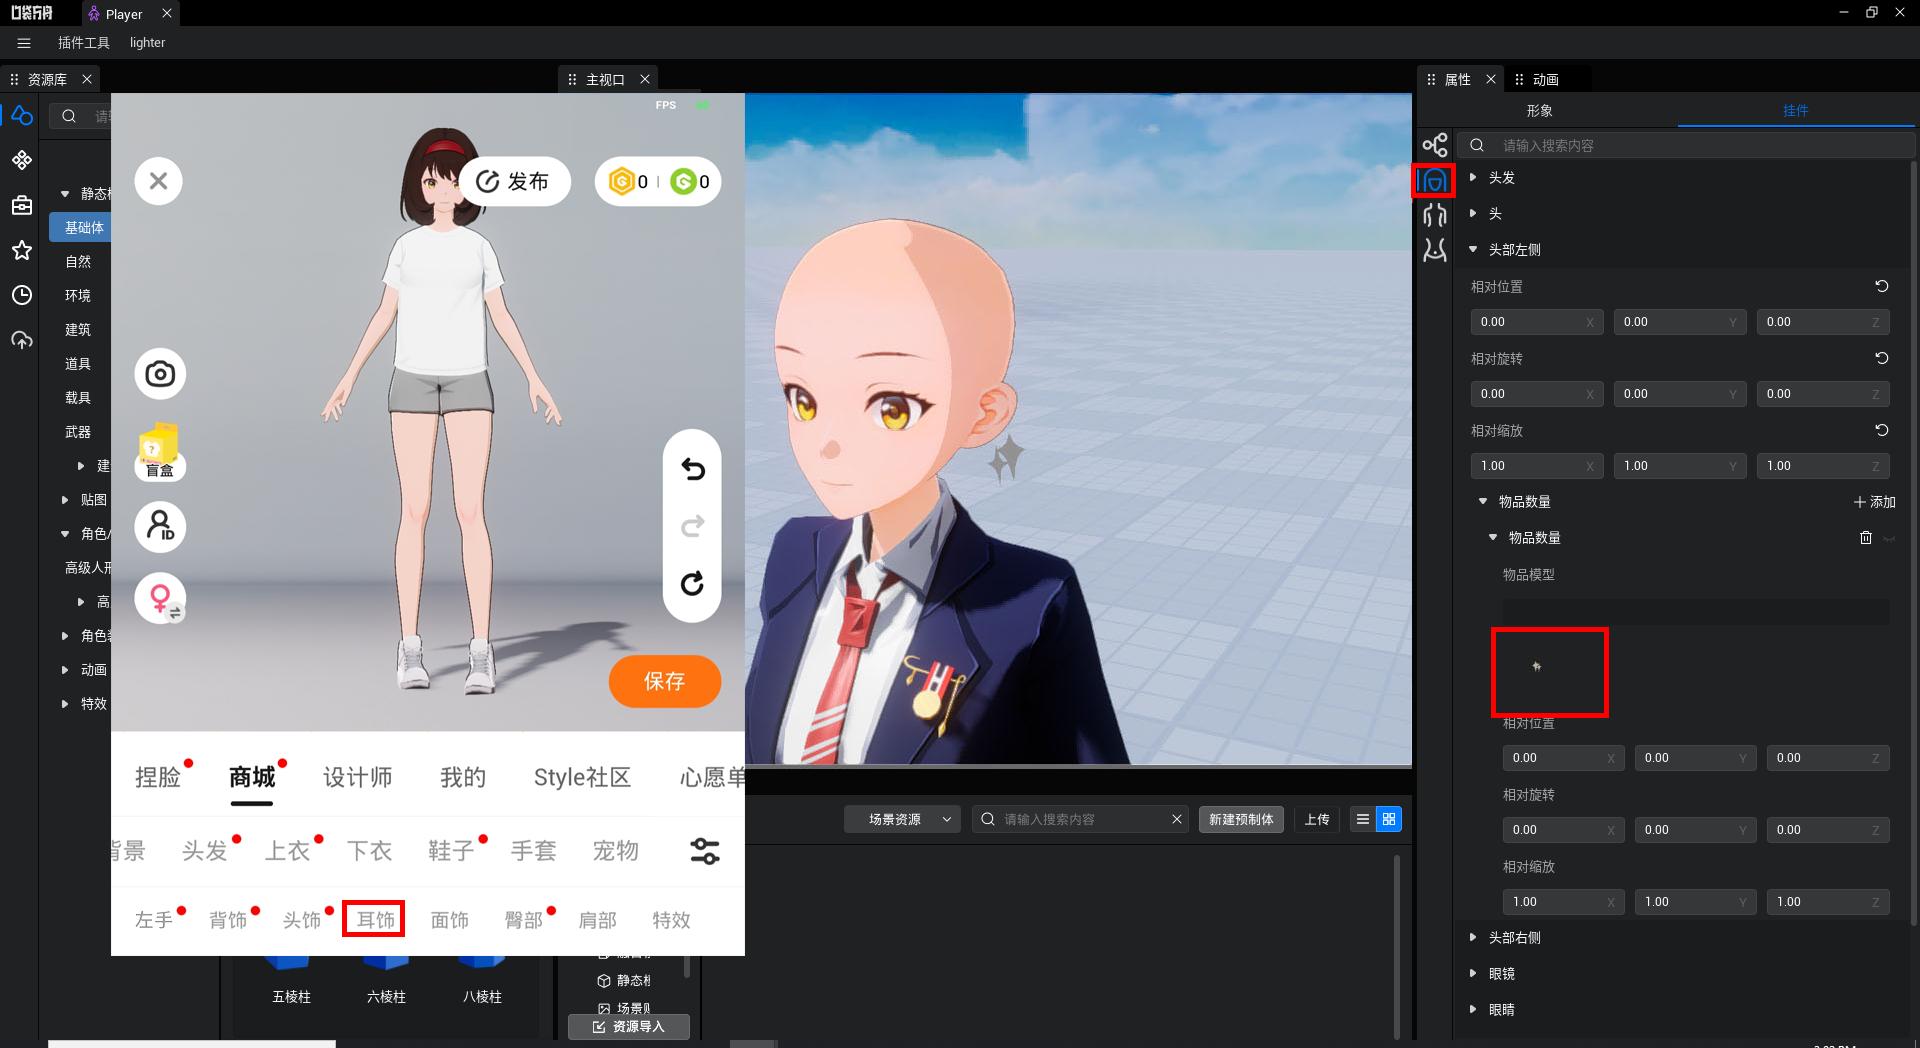Click the reset rotation arrow icon

pos(693,583)
